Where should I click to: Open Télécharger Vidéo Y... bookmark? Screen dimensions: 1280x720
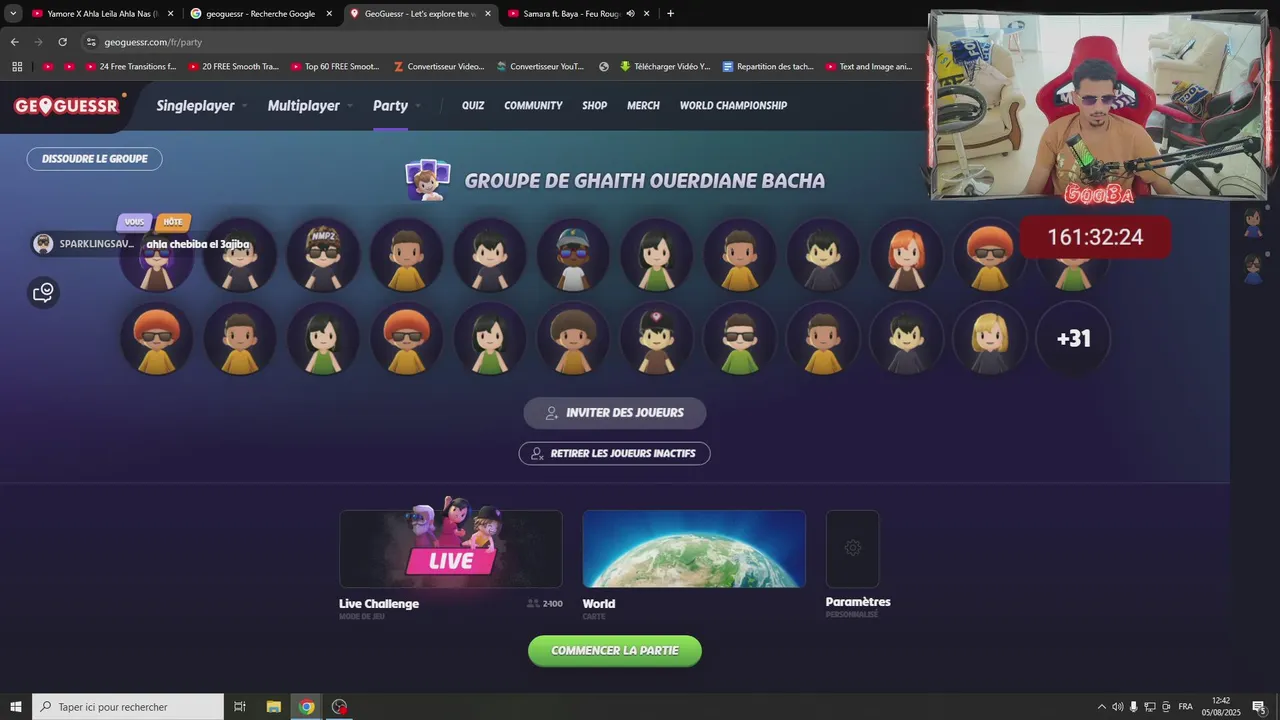(x=665, y=67)
